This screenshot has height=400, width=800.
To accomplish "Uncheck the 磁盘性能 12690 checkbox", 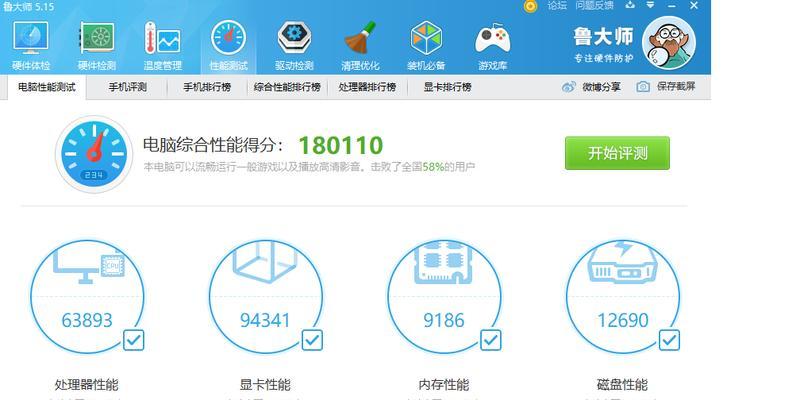I will (x=669, y=340).
